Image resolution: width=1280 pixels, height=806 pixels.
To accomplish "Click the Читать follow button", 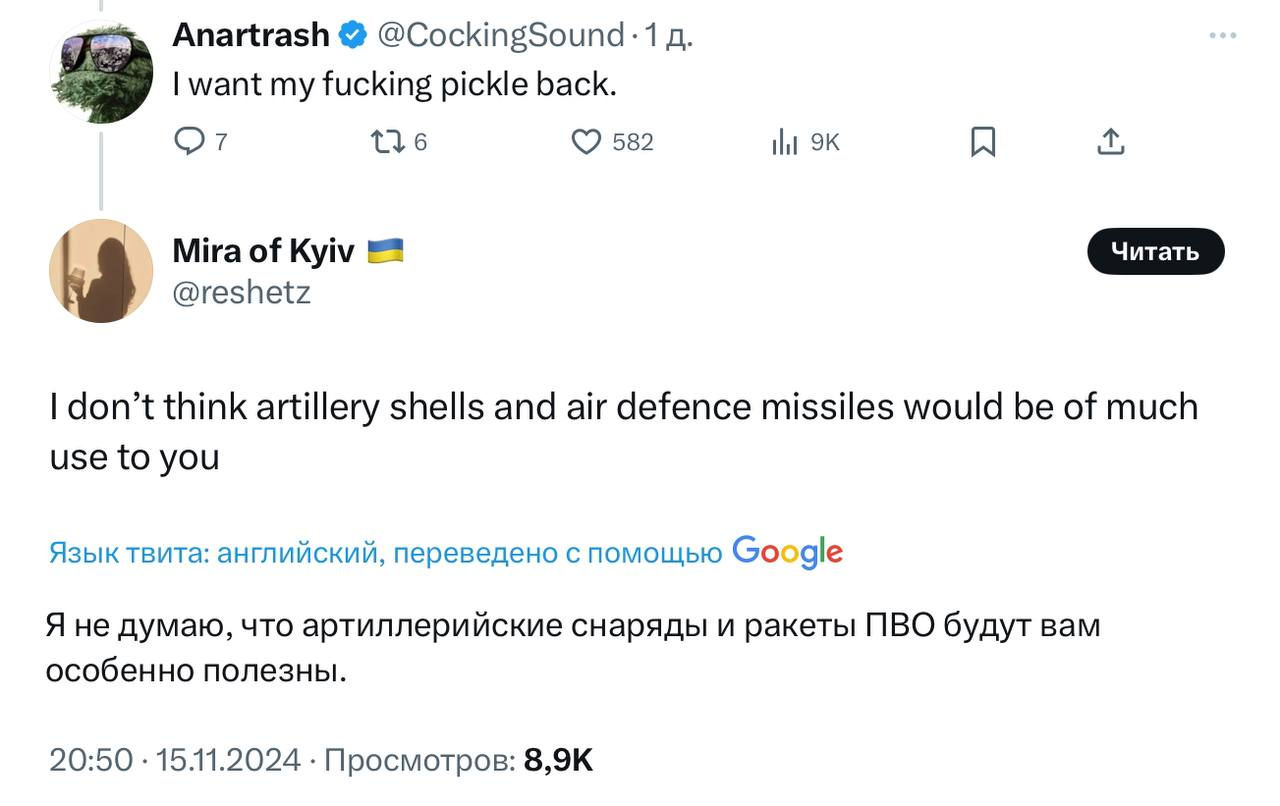I will 1155,251.
